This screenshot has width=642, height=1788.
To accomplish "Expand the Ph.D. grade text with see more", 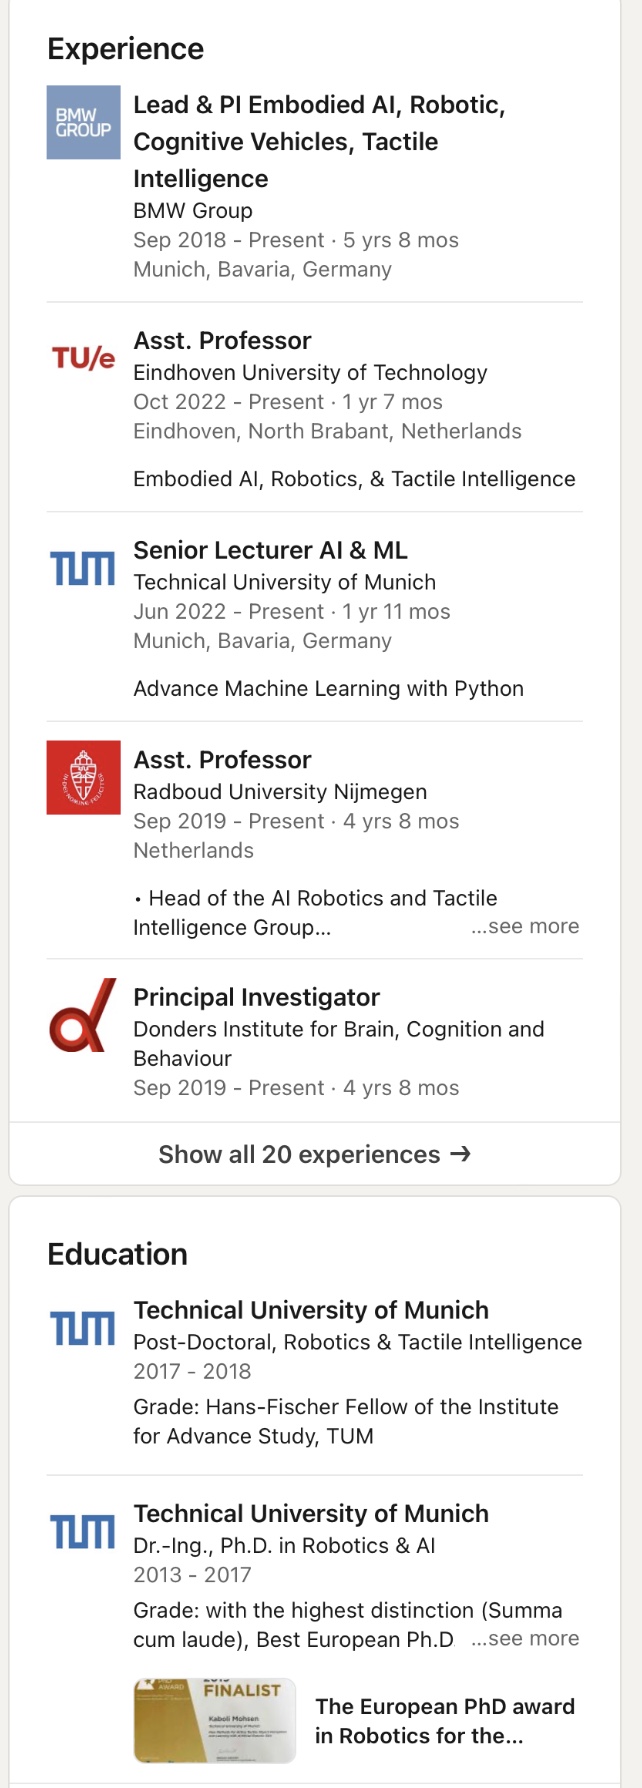I will coord(525,1638).
